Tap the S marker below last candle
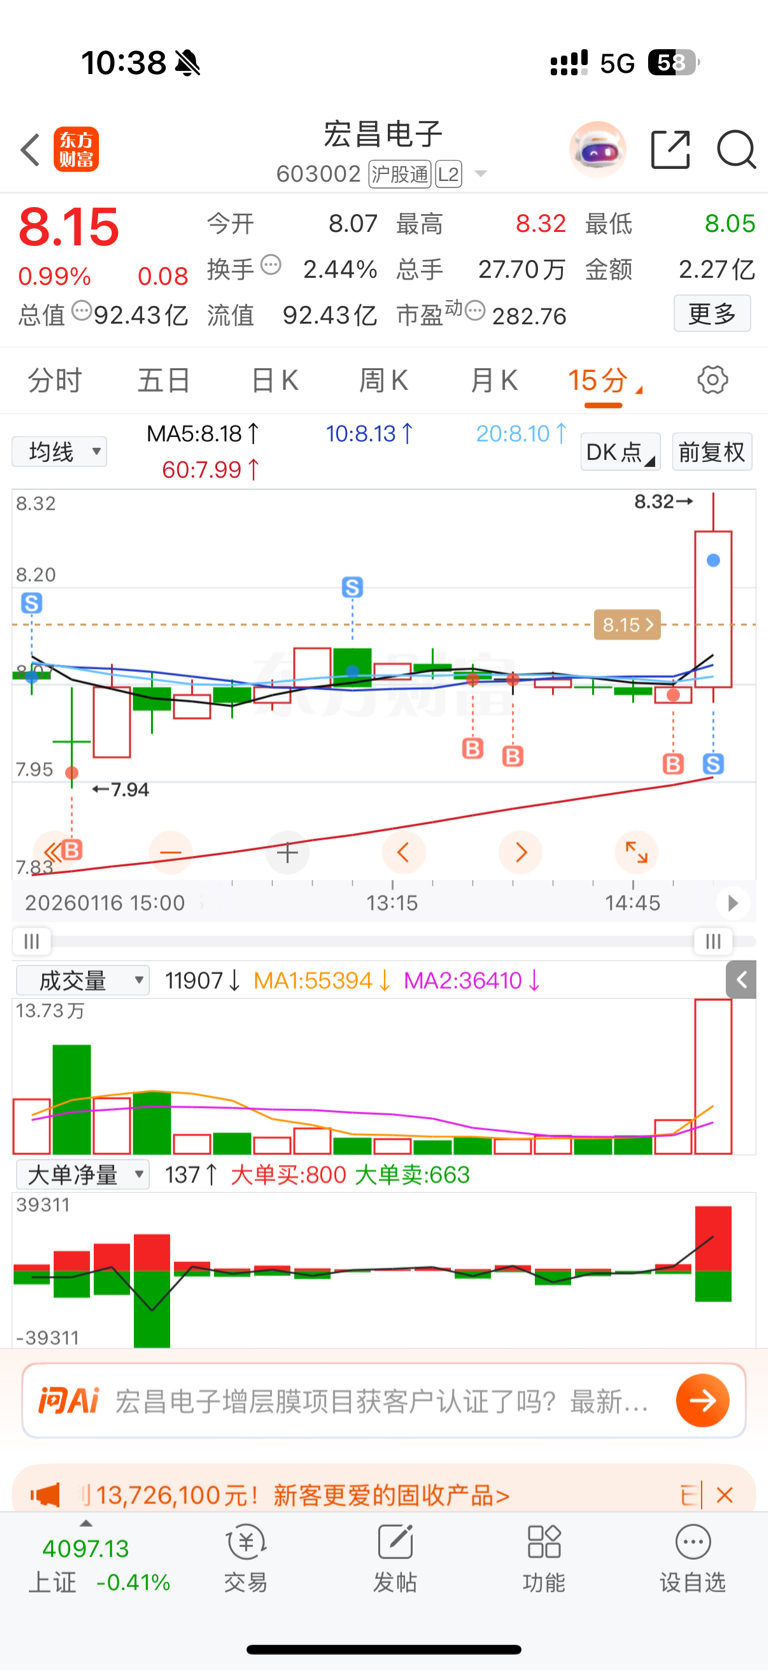Image resolution: width=768 pixels, height=1670 pixels. coord(713,764)
